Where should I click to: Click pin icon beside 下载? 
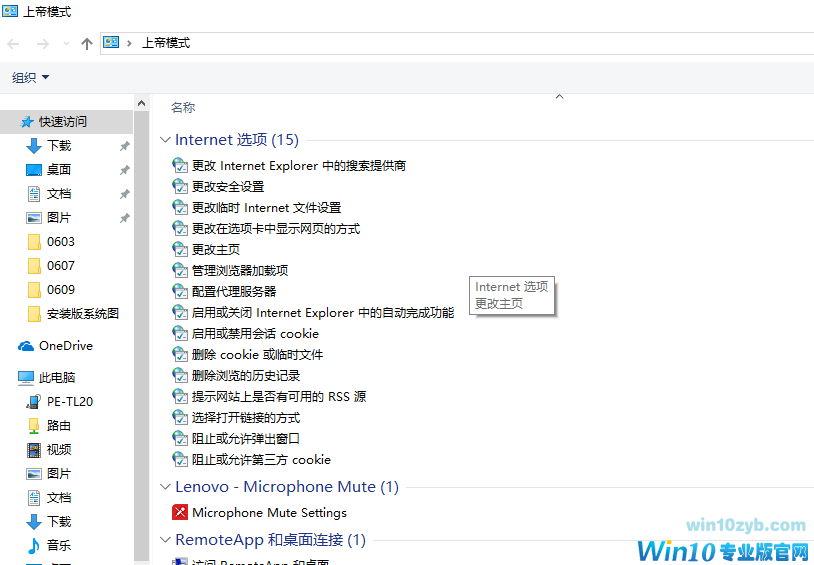click(125, 146)
